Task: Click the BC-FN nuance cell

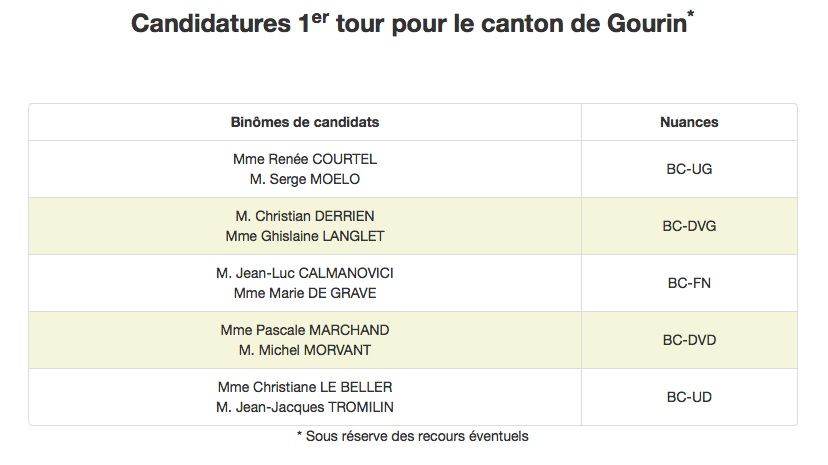Action: click(689, 283)
